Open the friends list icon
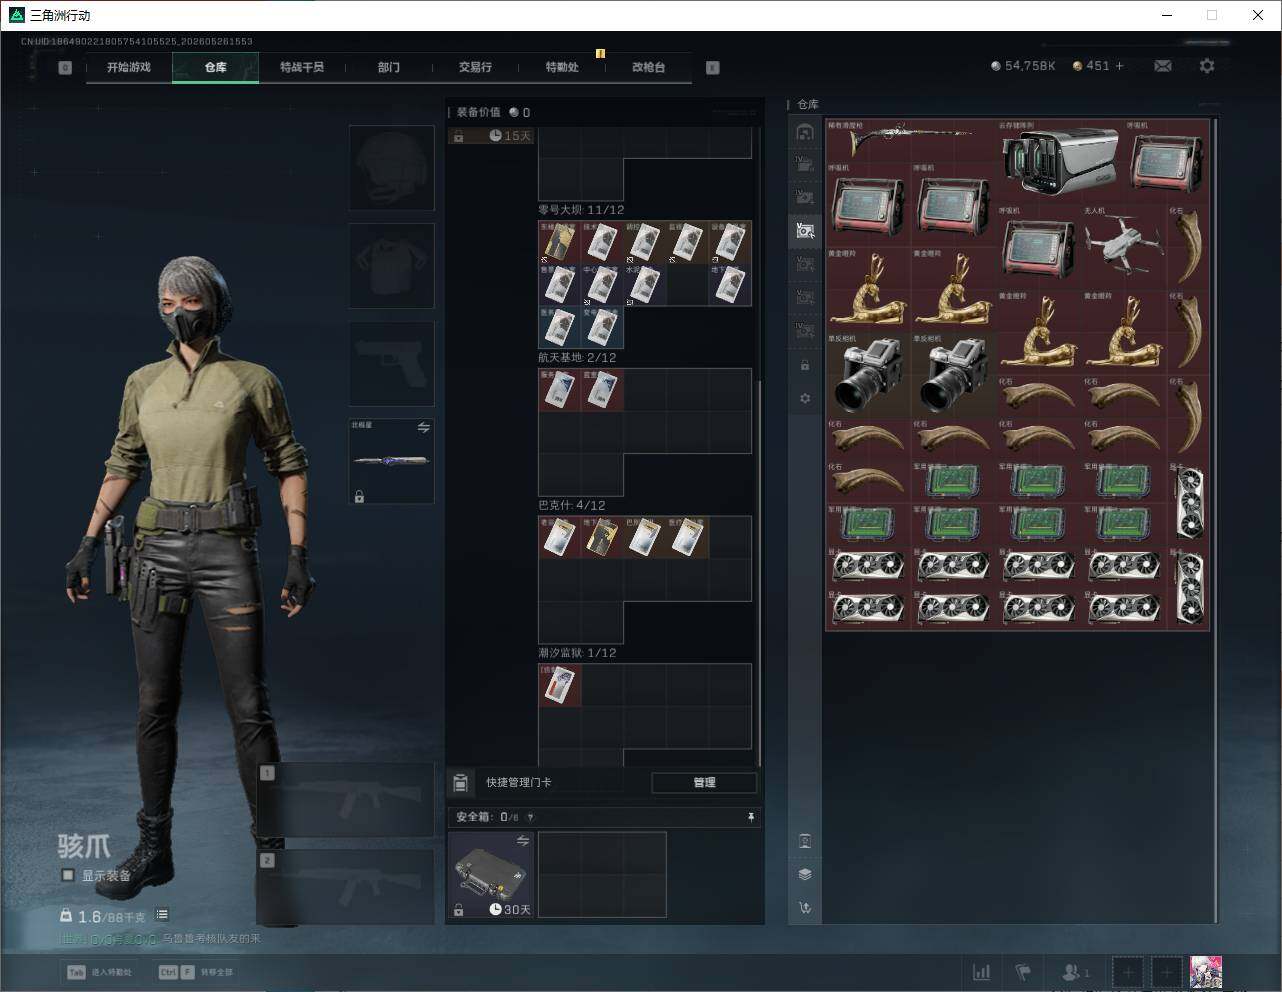Screen dimensions: 1282x992 1076,972
